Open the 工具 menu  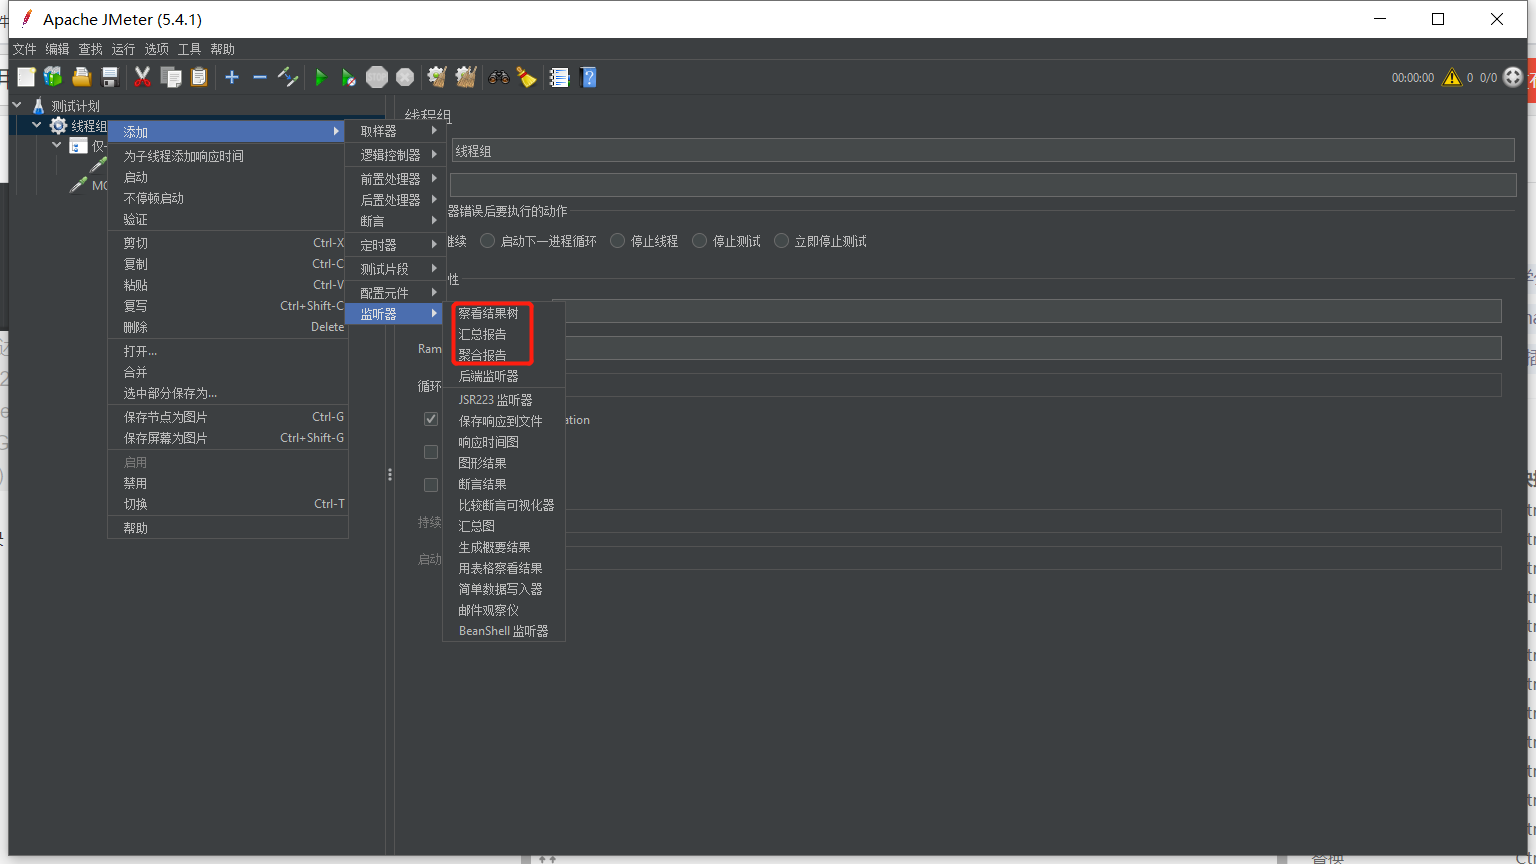click(x=189, y=48)
